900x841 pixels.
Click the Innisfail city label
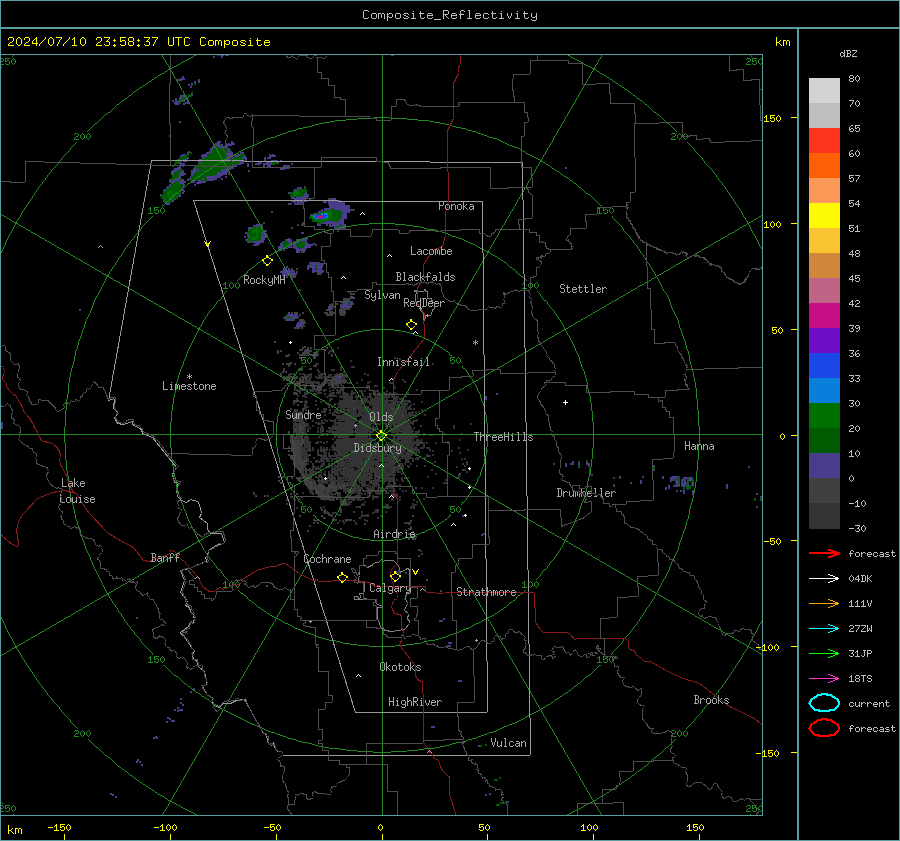(404, 362)
